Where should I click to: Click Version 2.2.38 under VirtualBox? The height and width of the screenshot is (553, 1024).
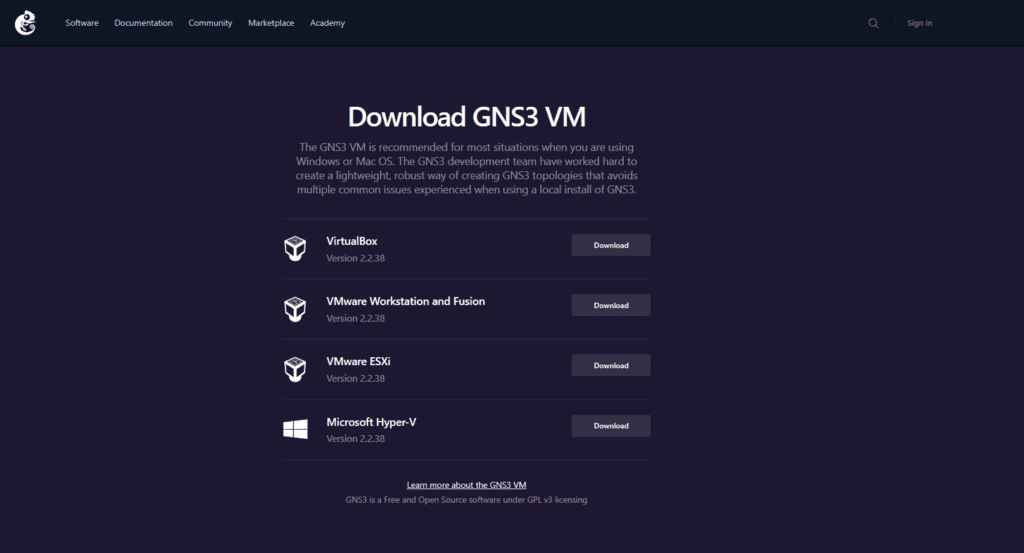tap(356, 258)
